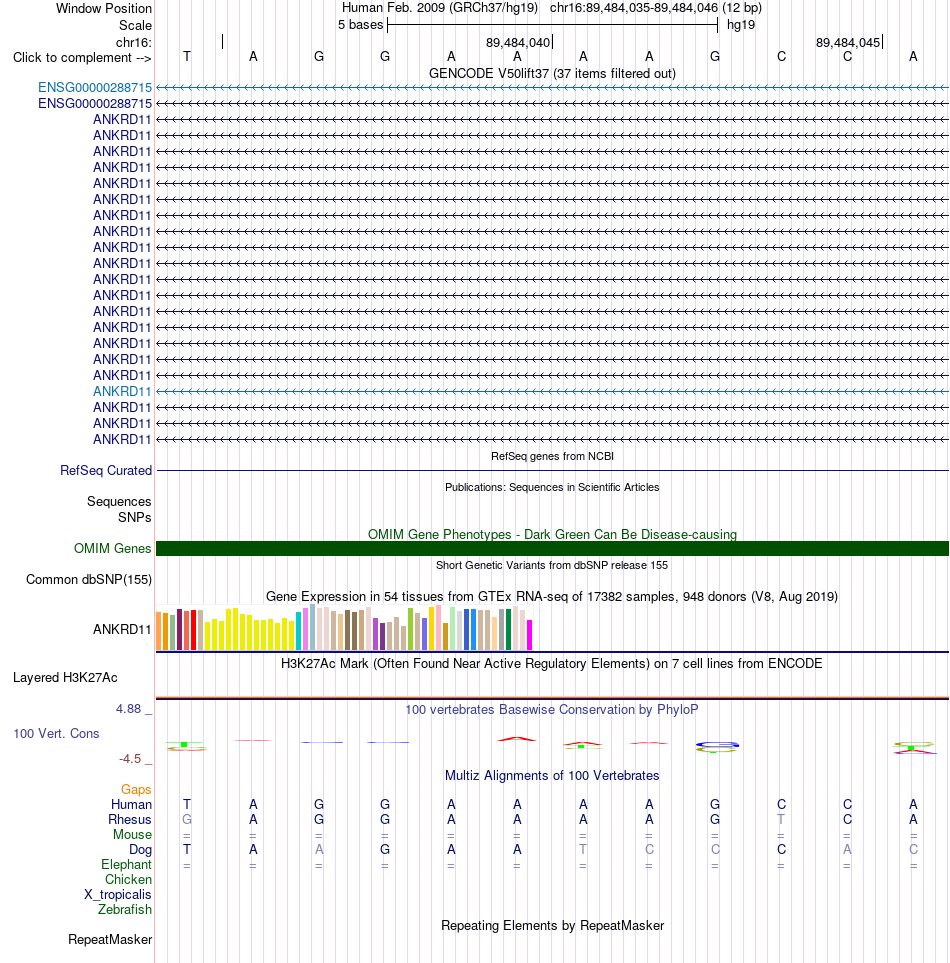
Task: Open the OMIM Gene Phenotypes track title
Action: point(552,534)
